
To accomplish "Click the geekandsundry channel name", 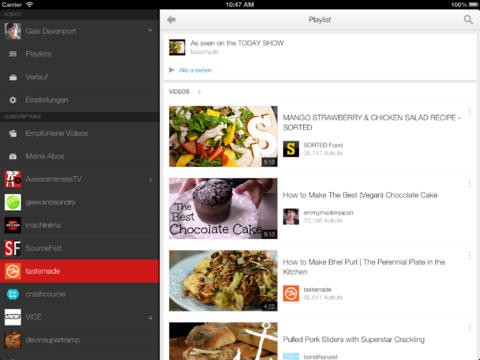I will (50, 202).
